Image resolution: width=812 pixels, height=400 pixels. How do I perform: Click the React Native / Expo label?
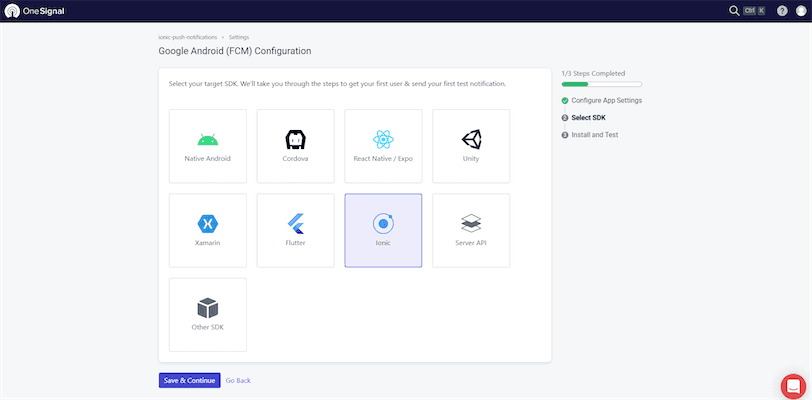pos(383,159)
